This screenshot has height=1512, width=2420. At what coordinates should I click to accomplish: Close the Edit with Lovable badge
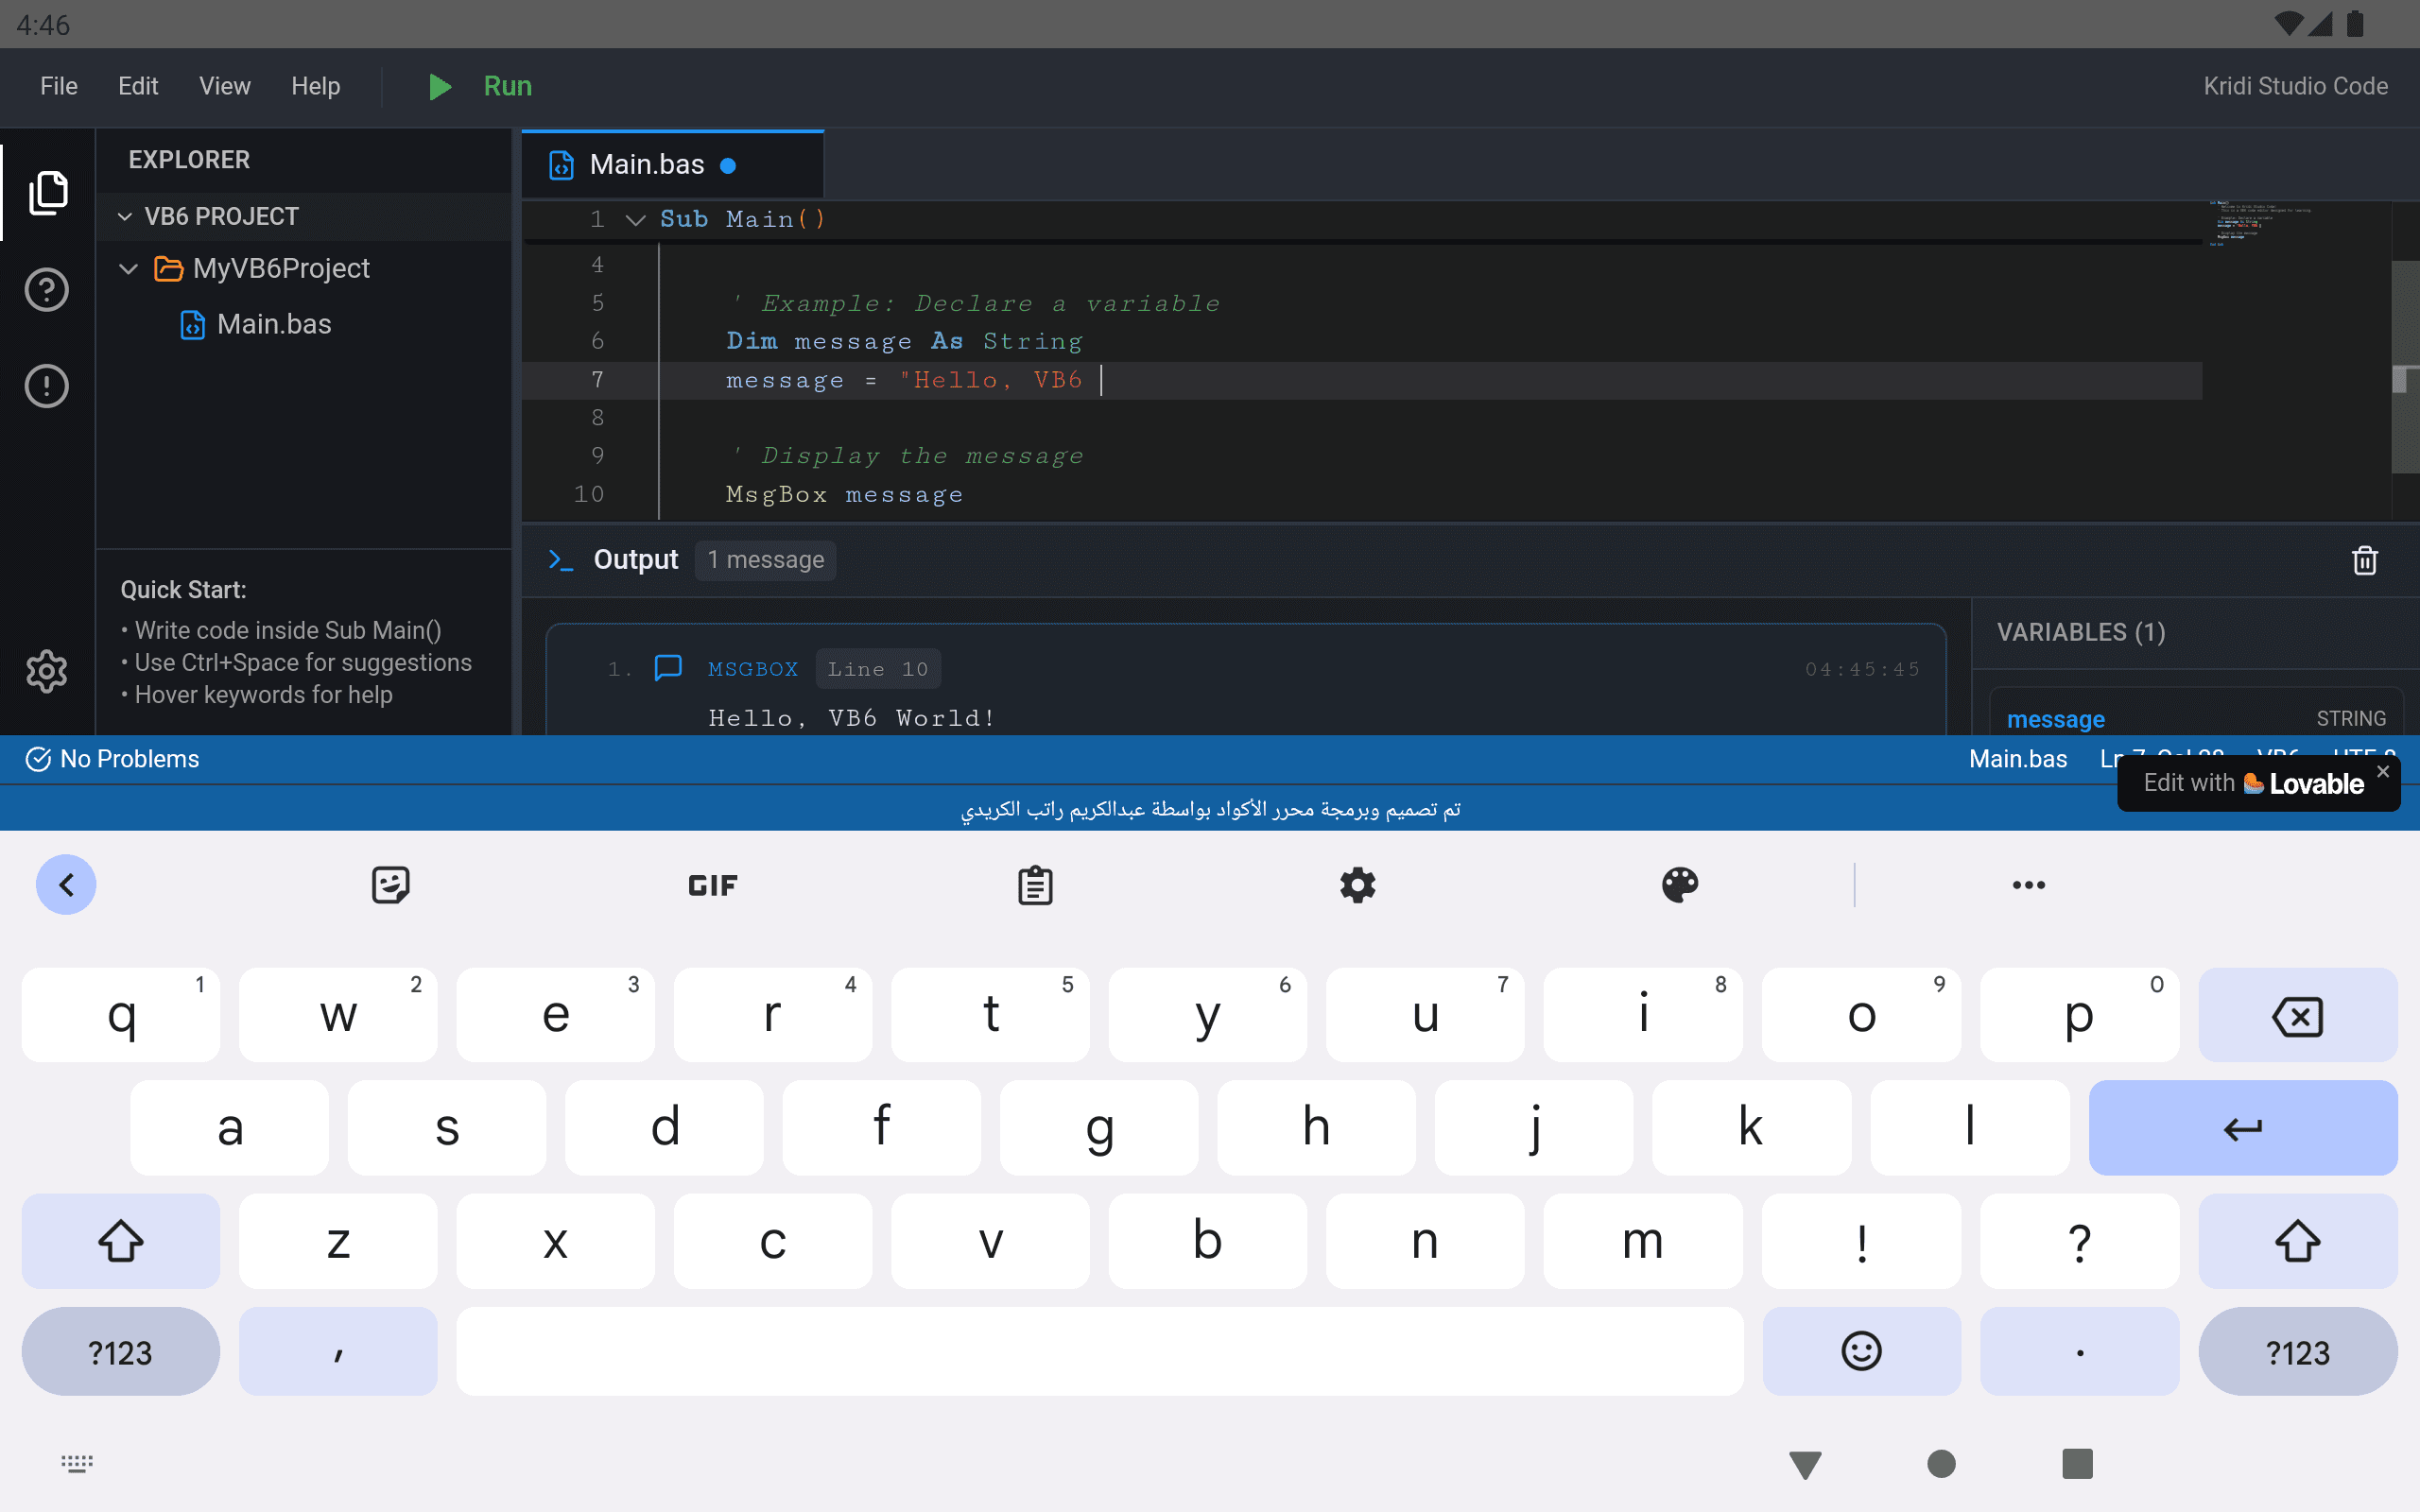2383,771
